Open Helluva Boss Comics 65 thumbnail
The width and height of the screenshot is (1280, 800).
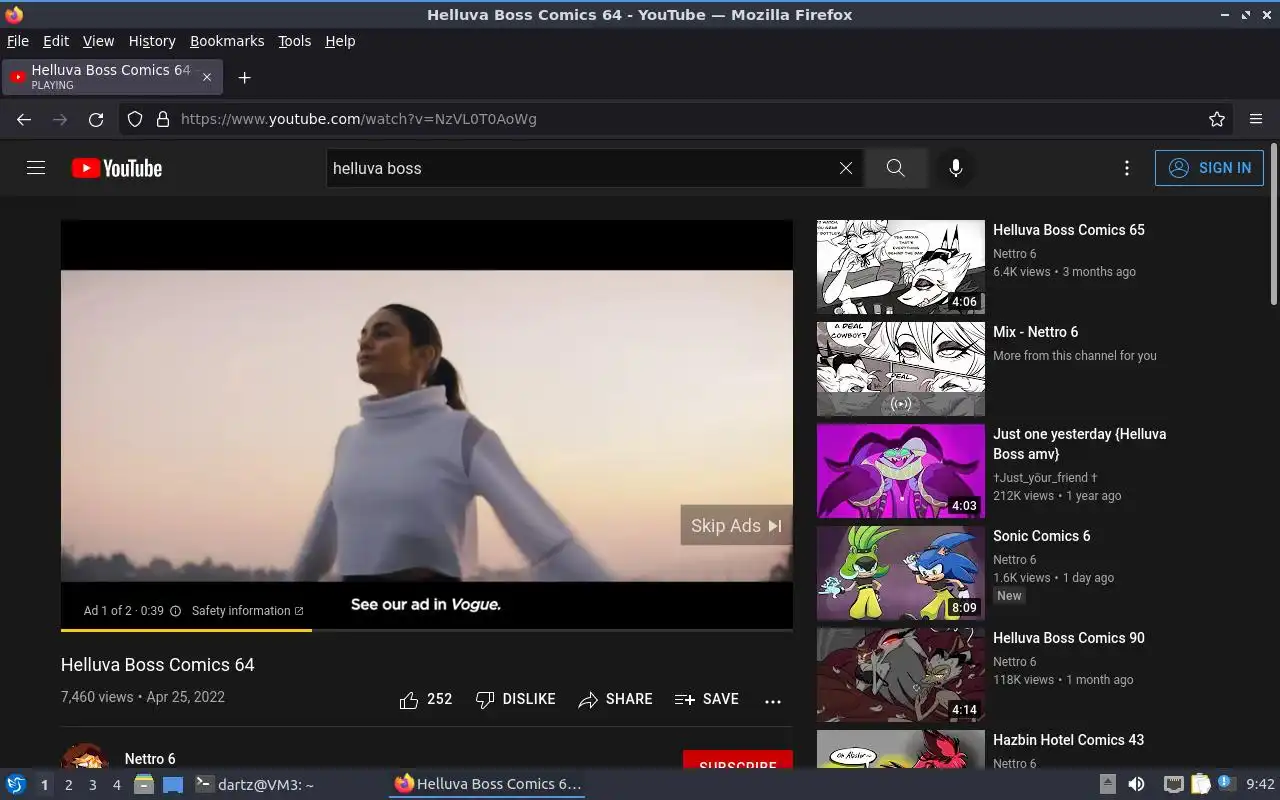pos(901,267)
